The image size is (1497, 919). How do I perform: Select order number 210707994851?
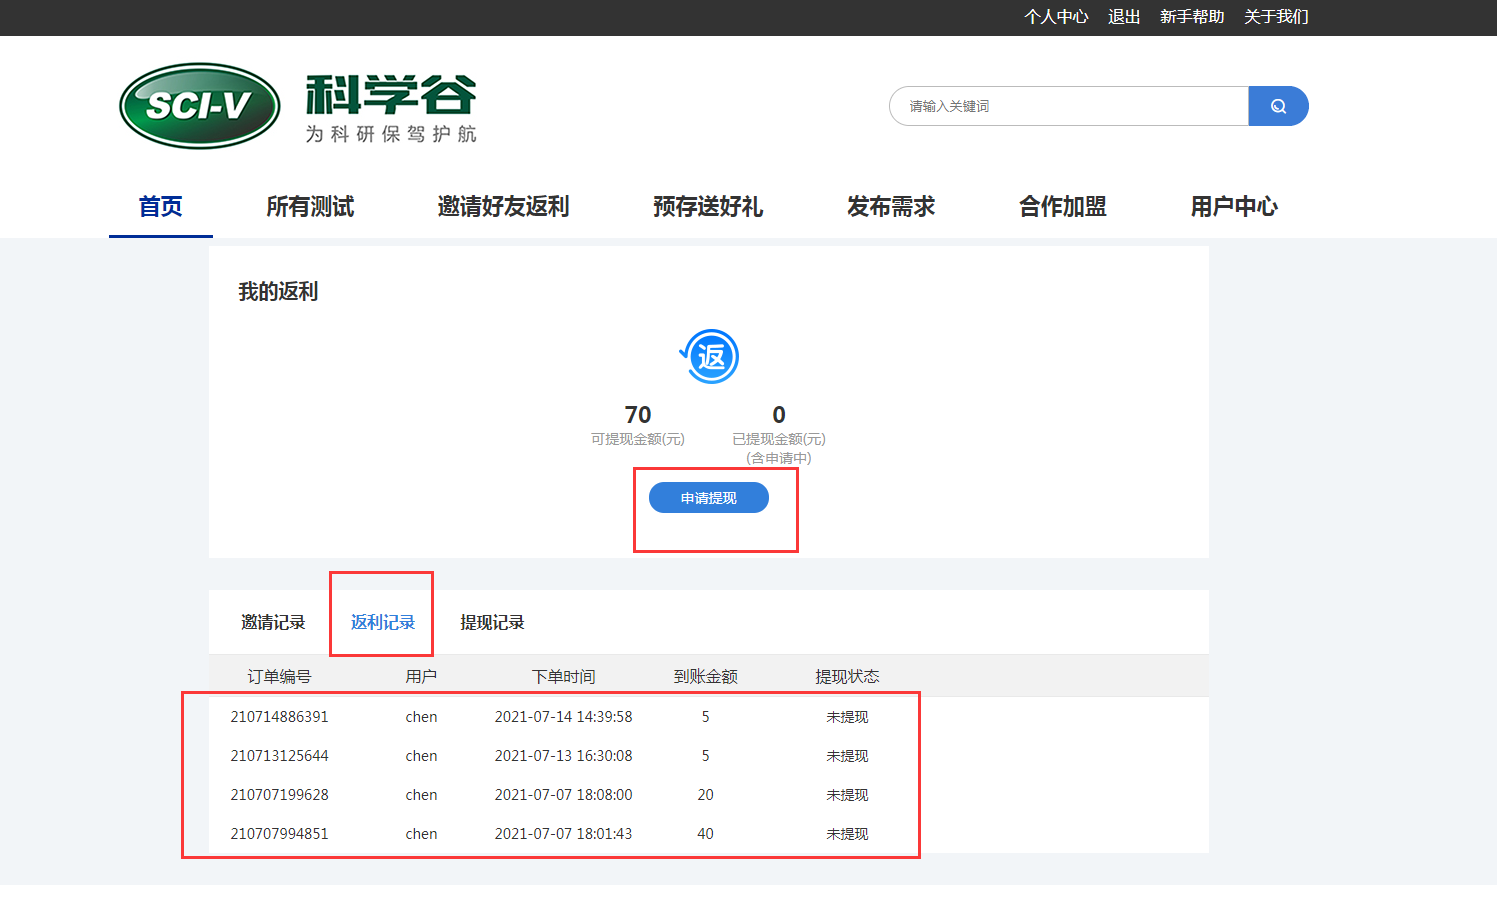[x=280, y=834]
